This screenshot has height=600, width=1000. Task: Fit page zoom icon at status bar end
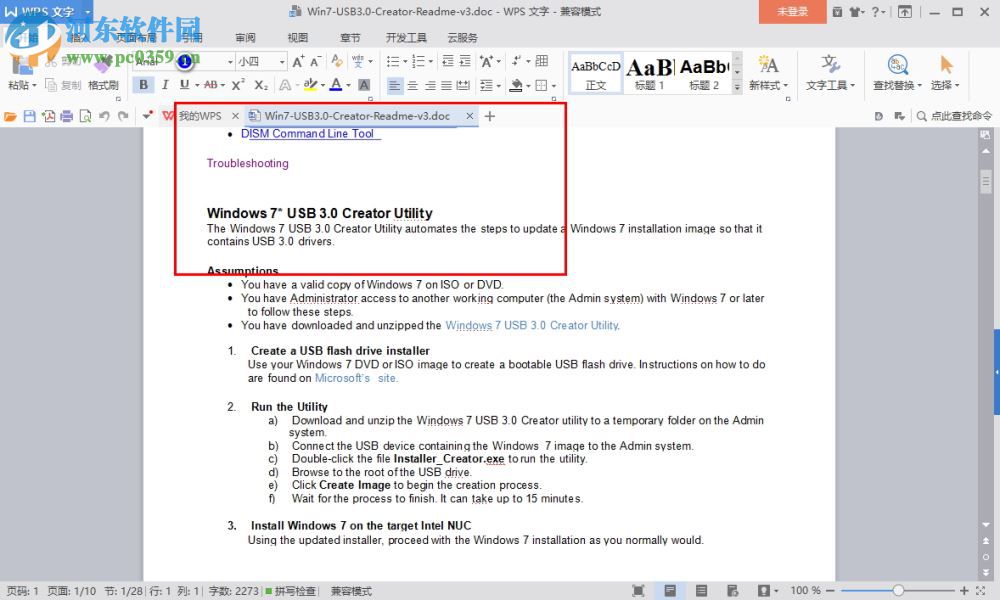coord(981,590)
